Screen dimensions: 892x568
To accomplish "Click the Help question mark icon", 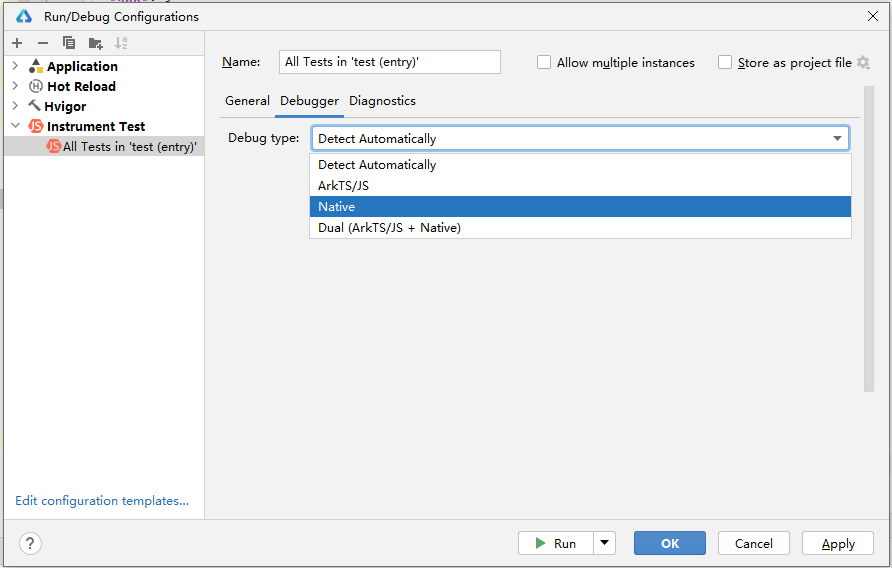I will click(x=30, y=544).
